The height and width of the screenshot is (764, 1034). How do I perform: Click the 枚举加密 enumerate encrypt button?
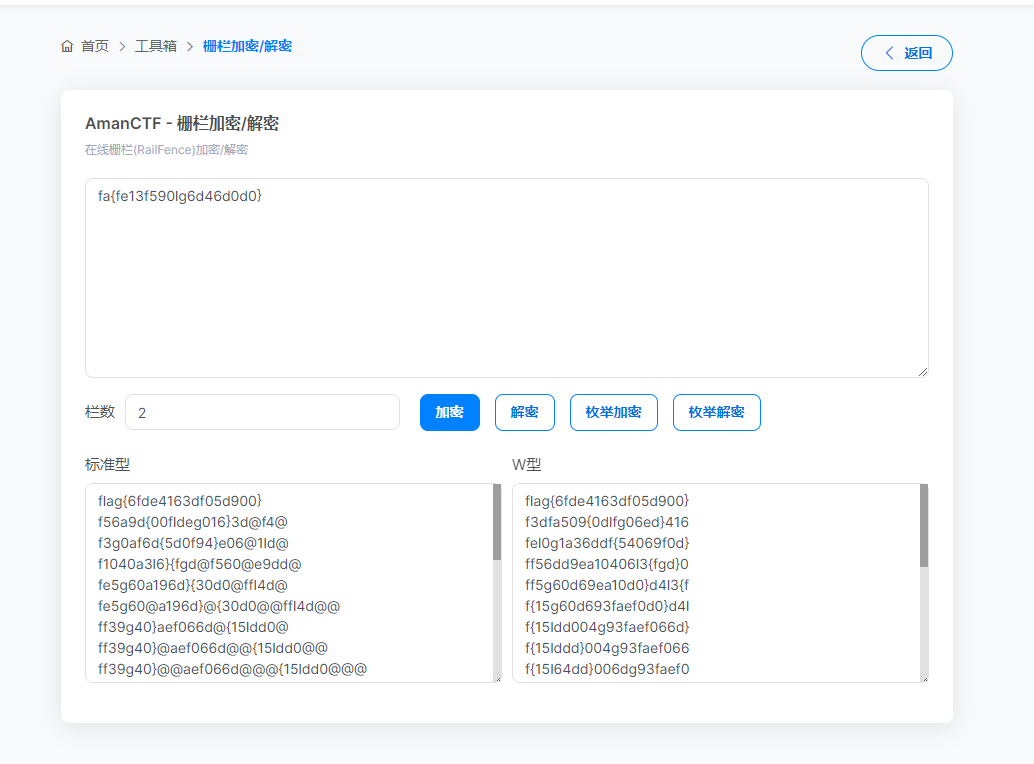(x=613, y=412)
